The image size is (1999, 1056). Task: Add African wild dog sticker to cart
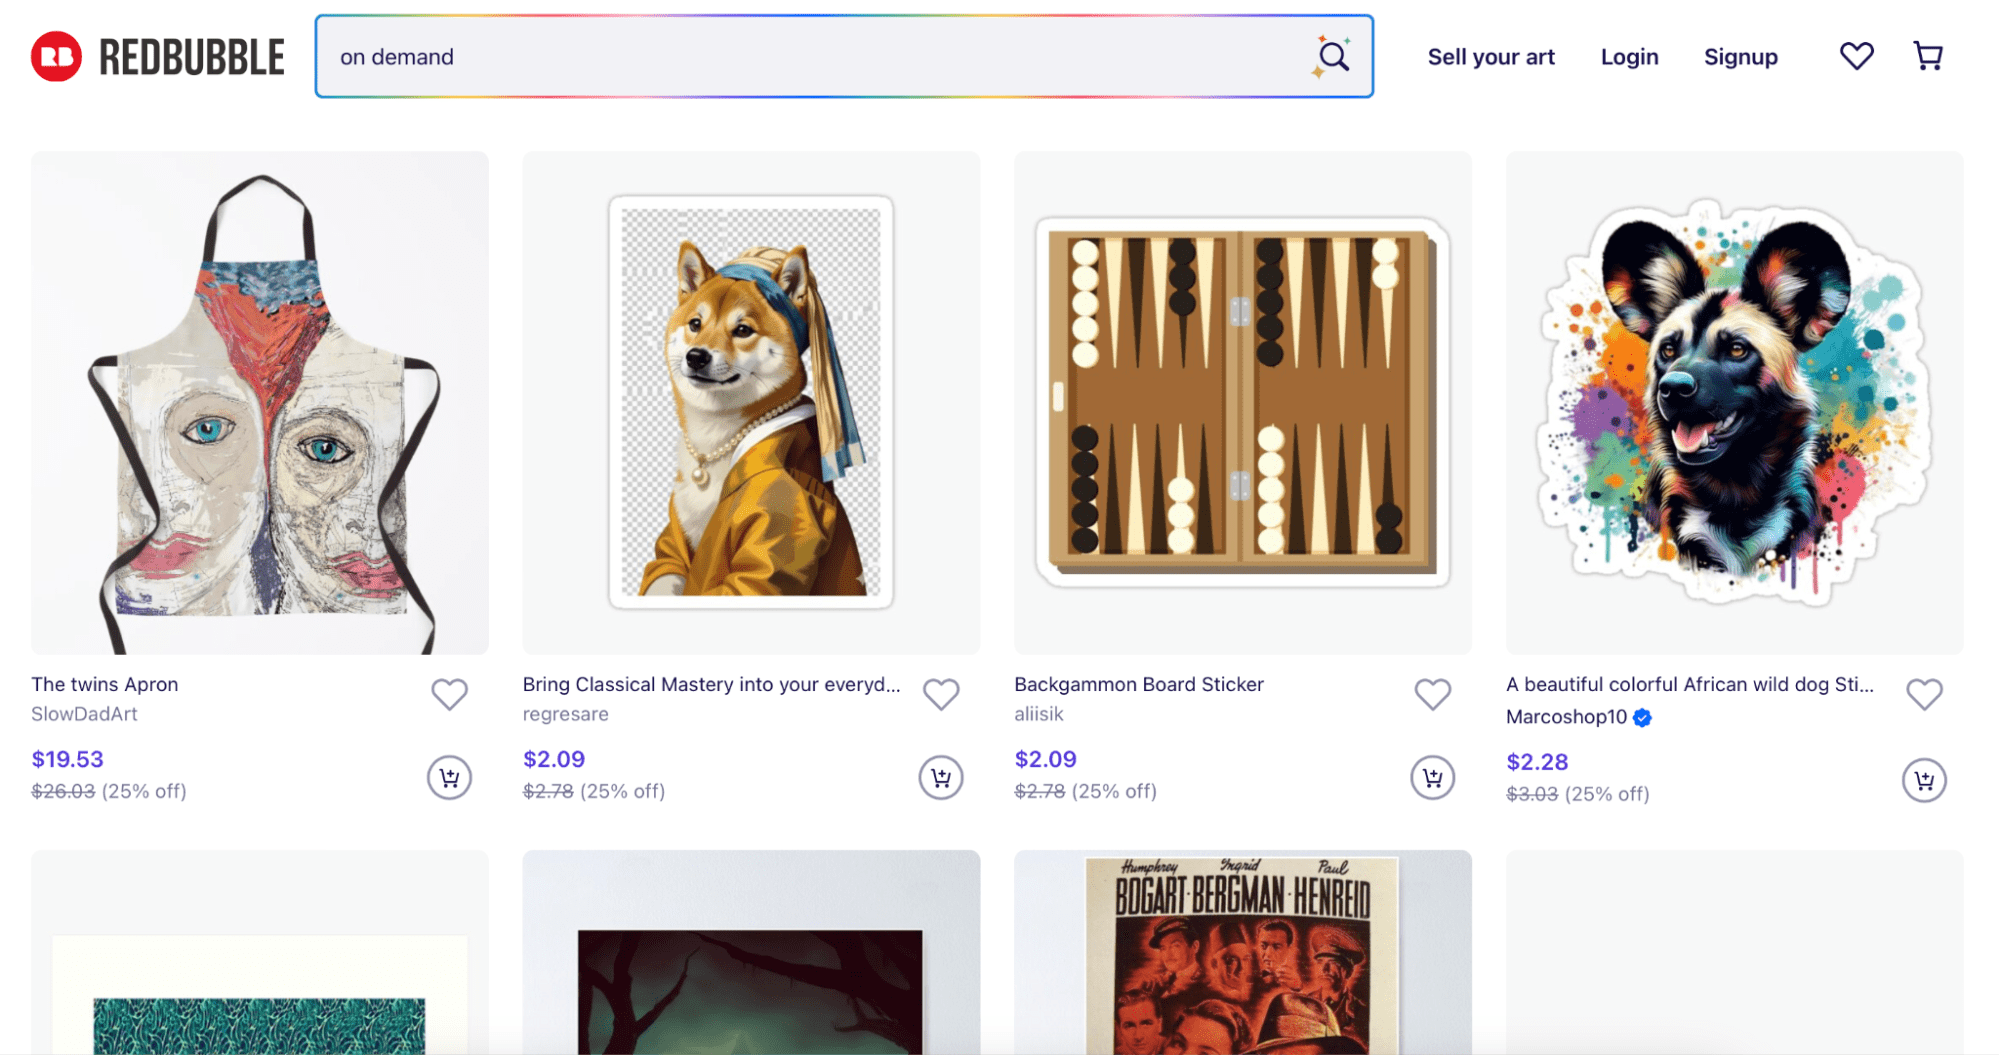tap(1923, 780)
